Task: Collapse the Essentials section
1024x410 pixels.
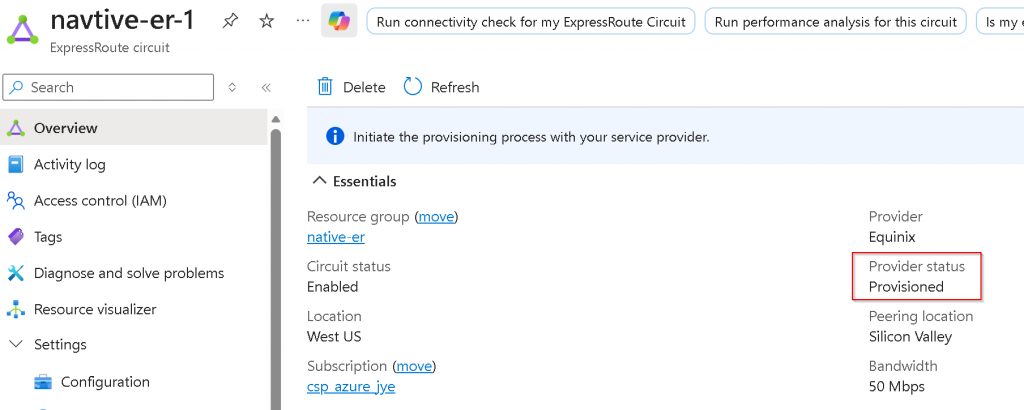Action: point(320,181)
